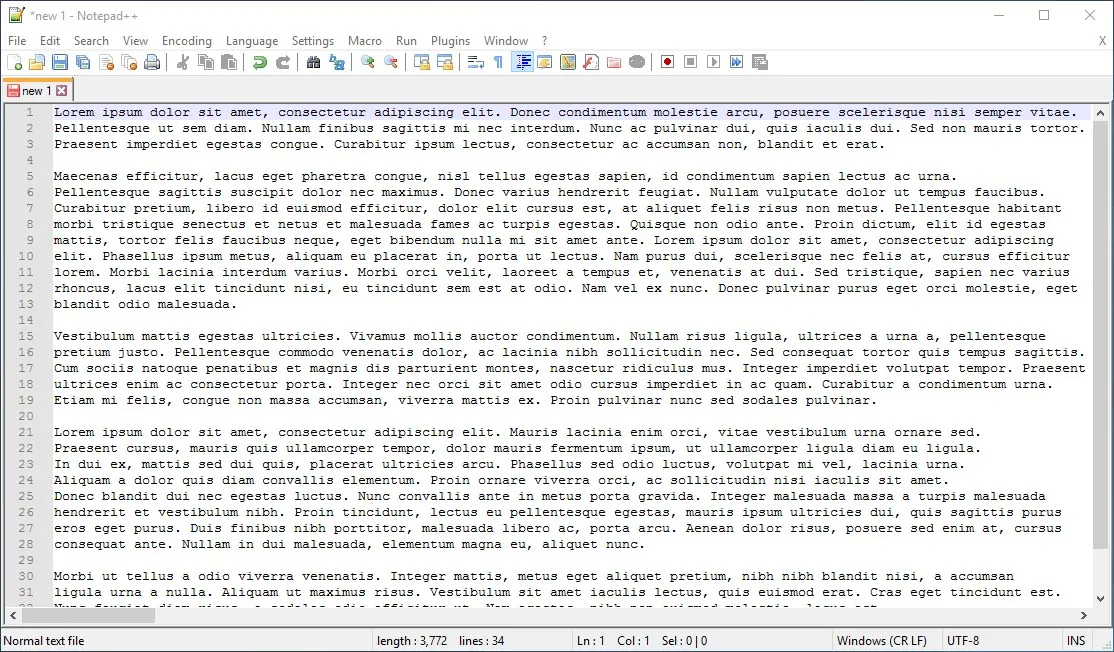Open the Run menu
The width and height of the screenshot is (1114, 652).
[406, 40]
